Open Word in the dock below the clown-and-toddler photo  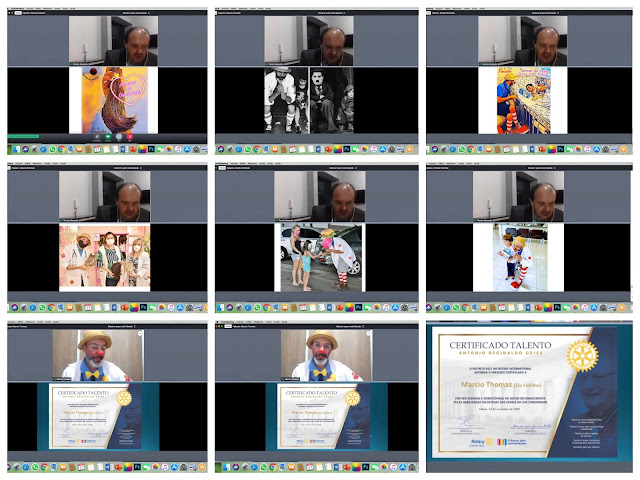coord(528,307)
